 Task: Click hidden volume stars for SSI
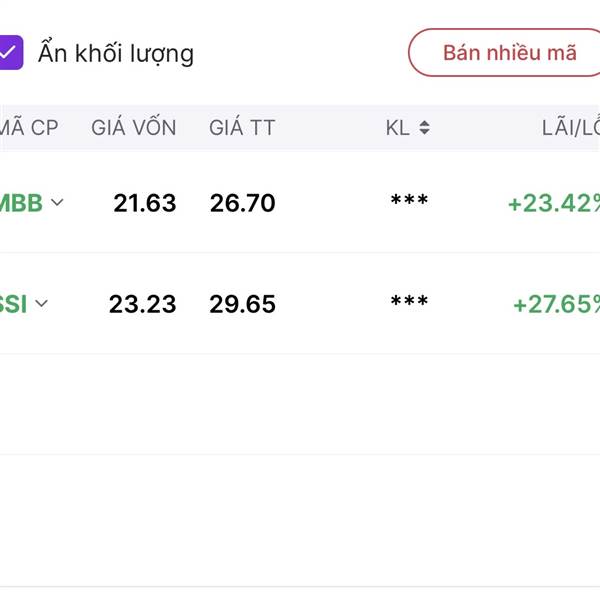pos(409,303)
